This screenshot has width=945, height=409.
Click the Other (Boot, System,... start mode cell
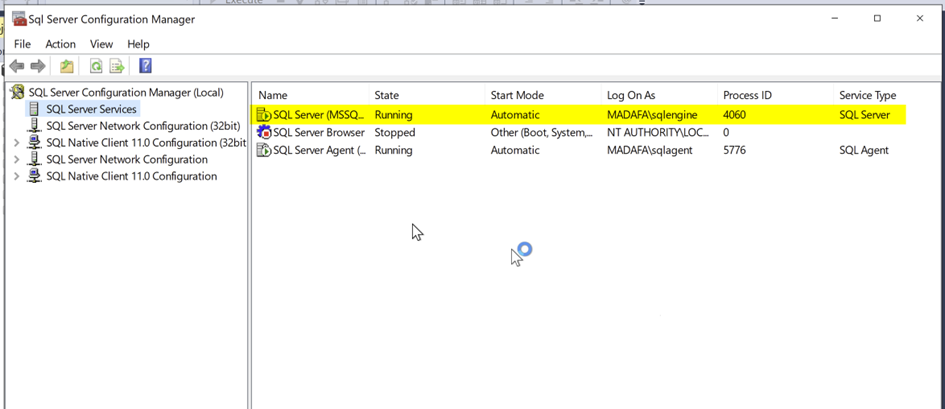pyautogui.click(x=542, y=133)
